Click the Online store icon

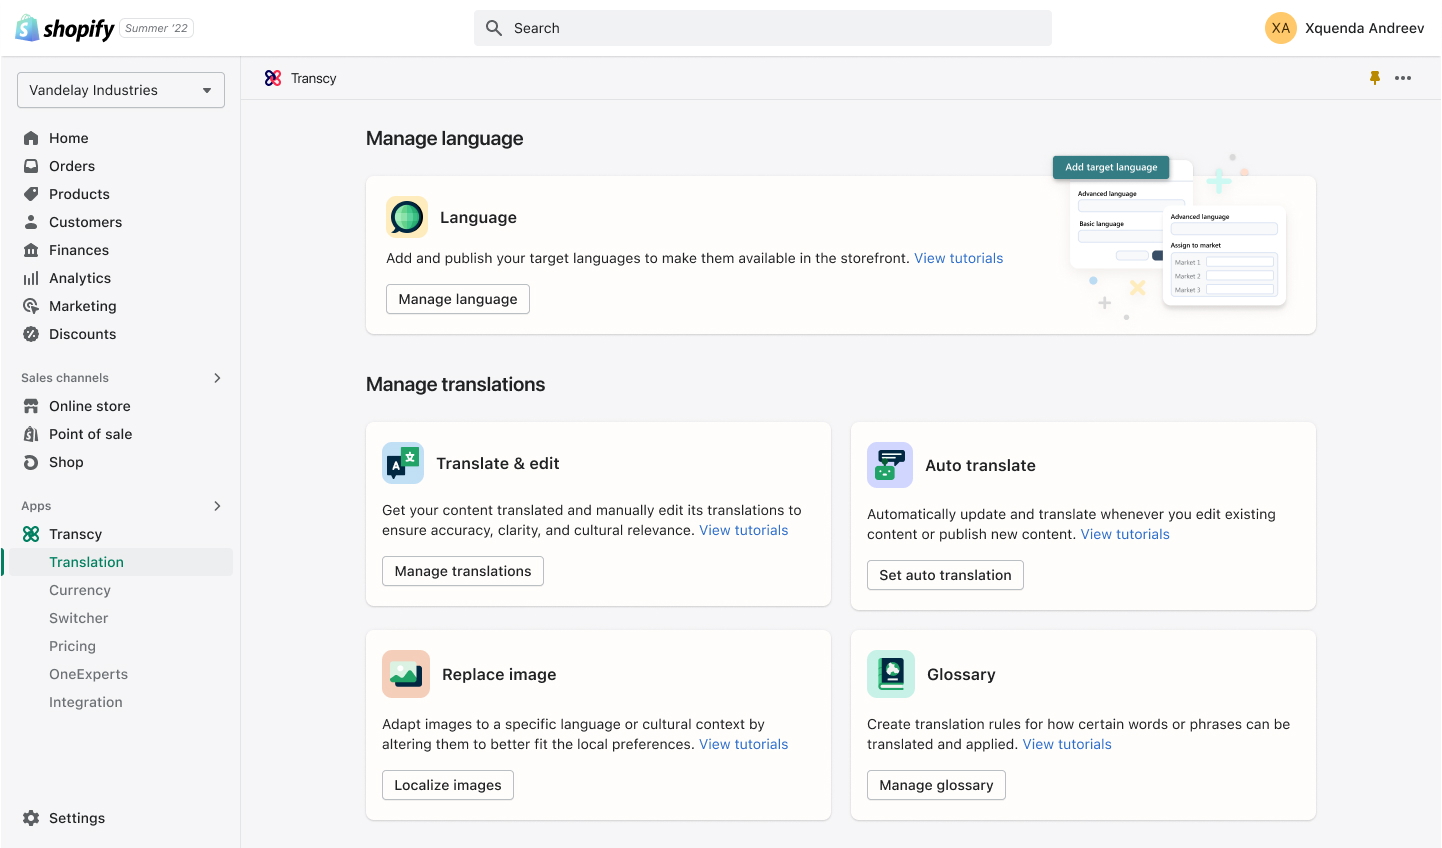click(31, 406)
